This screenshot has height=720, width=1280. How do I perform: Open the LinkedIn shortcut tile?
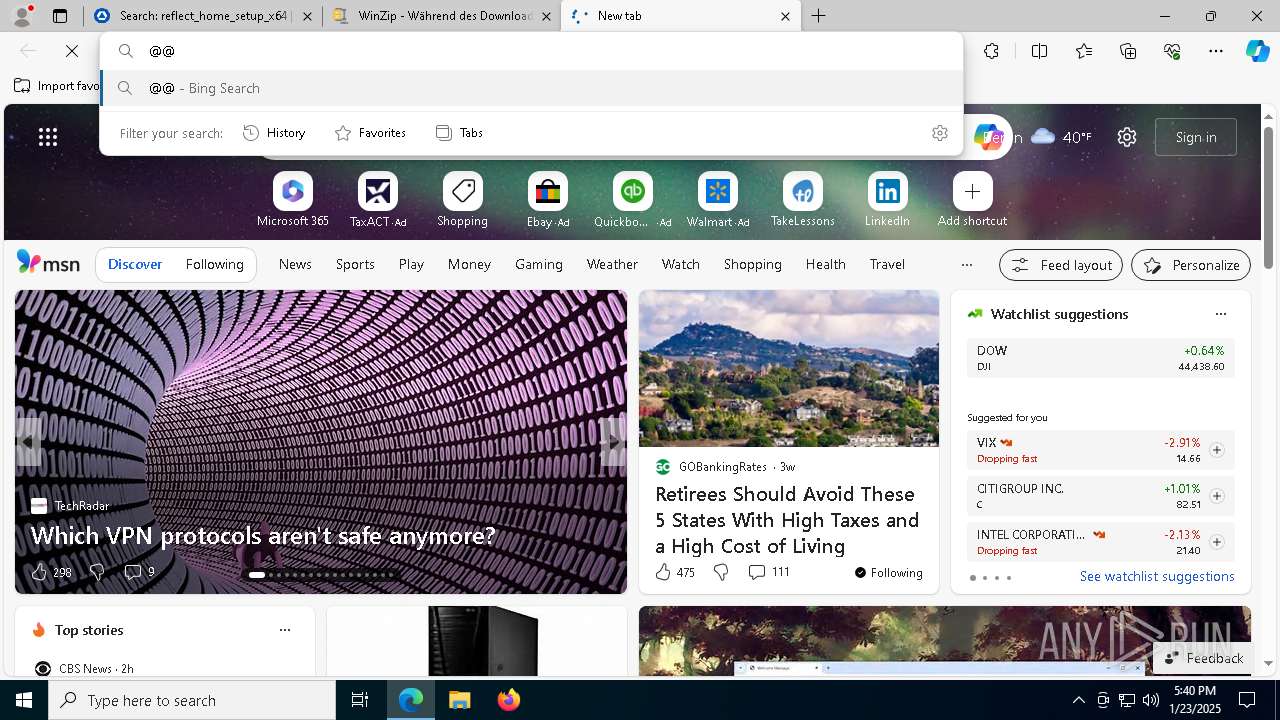(x=887, y=200)
